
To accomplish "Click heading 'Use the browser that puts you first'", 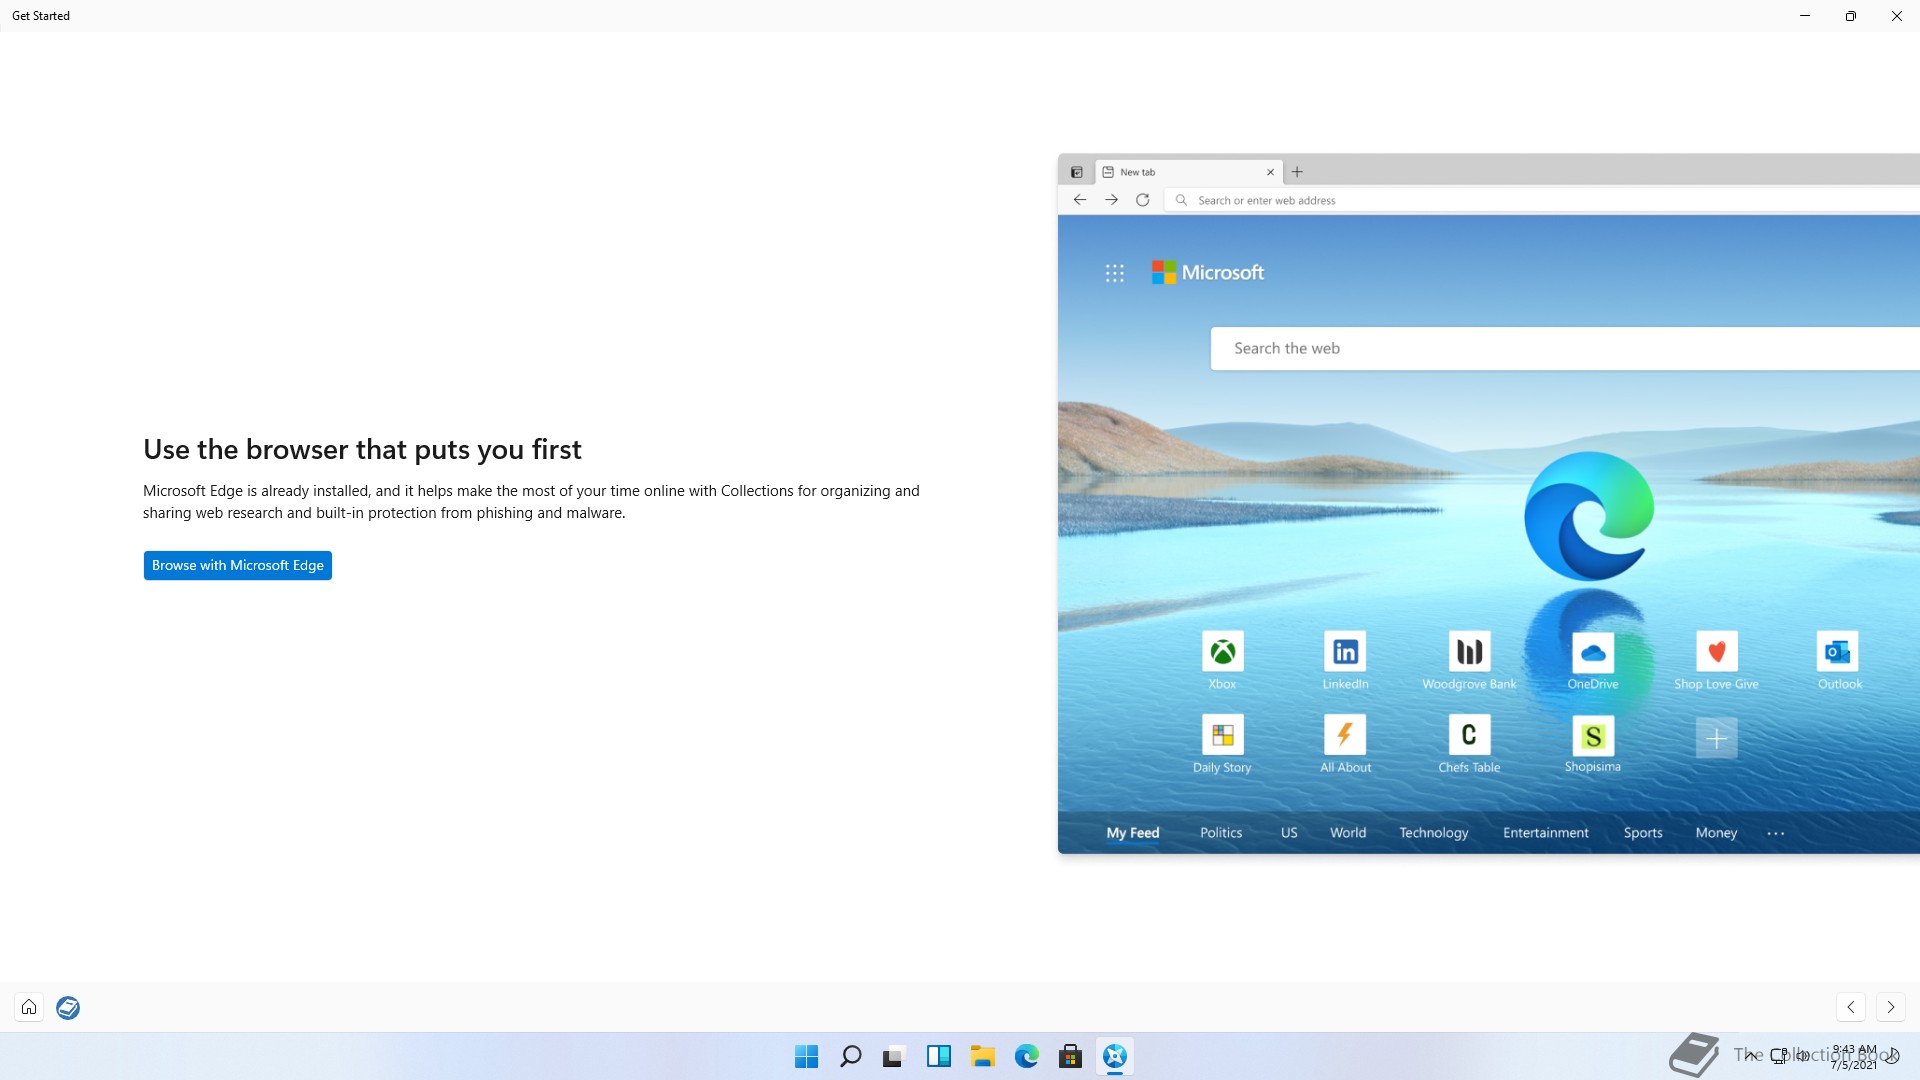I will [362, 449].
